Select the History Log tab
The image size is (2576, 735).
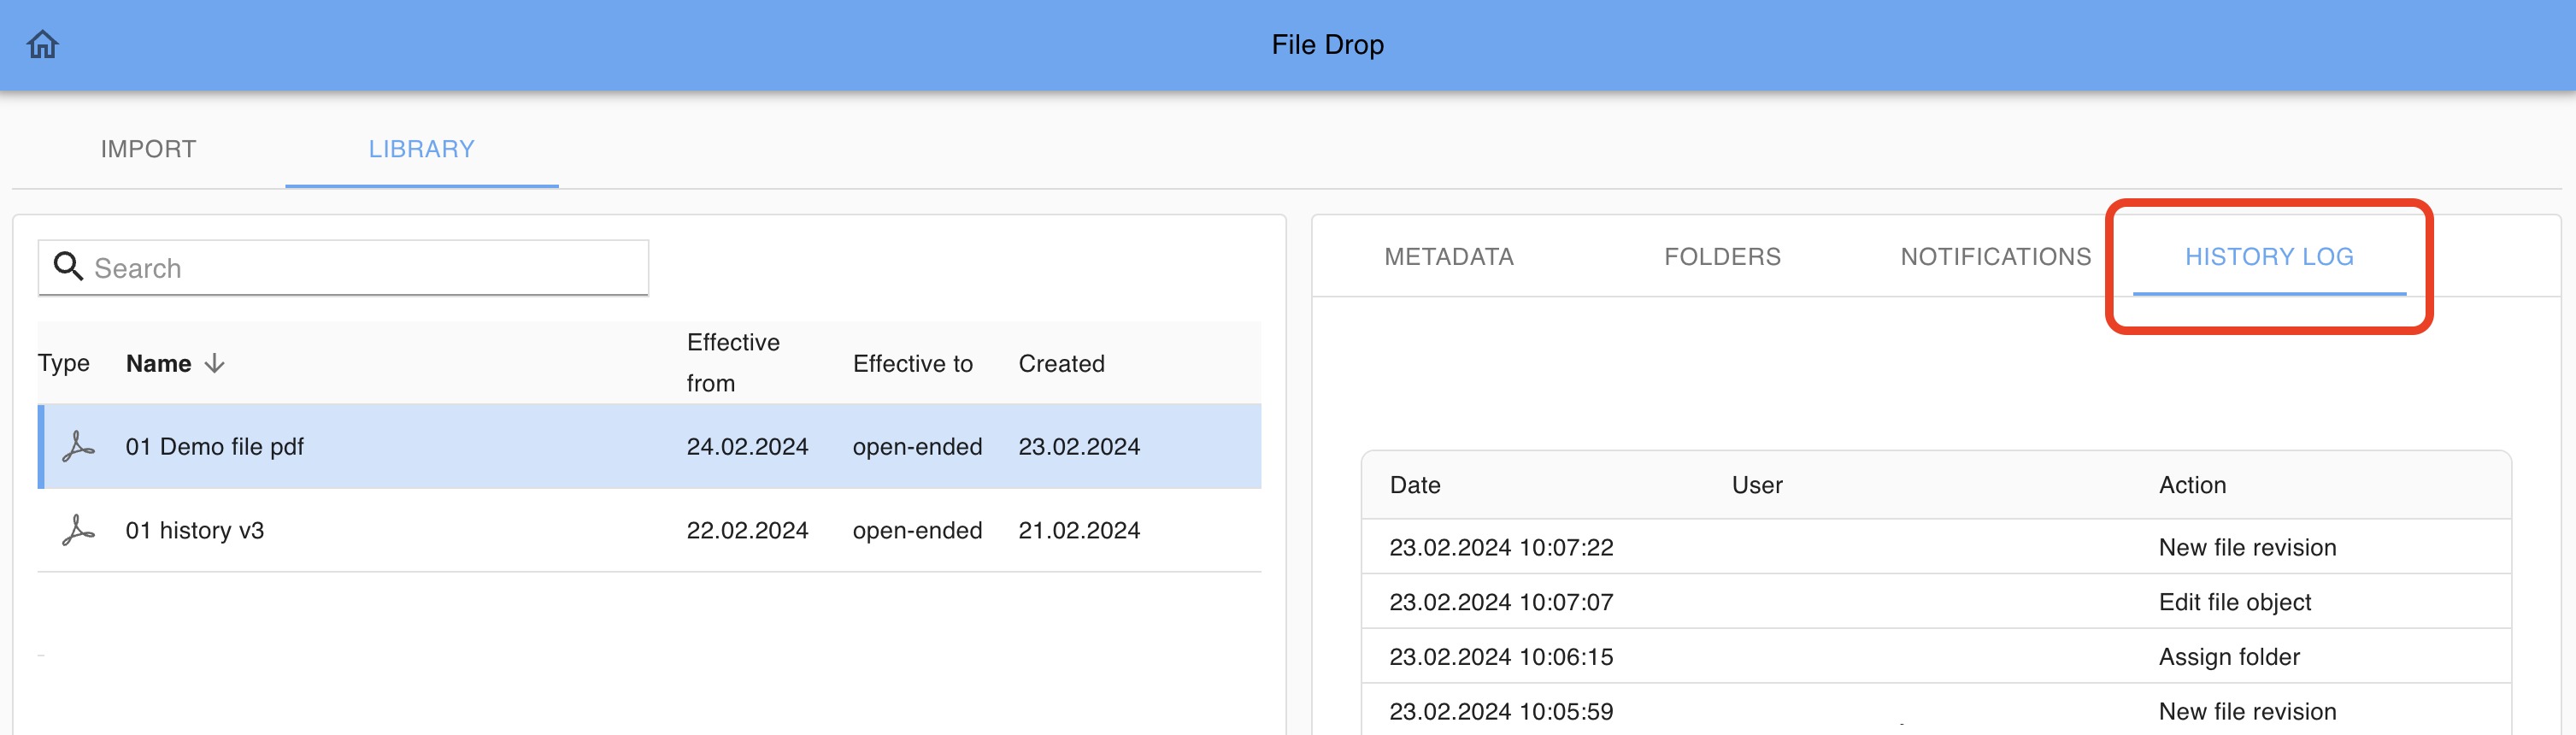click(2268, 257)
